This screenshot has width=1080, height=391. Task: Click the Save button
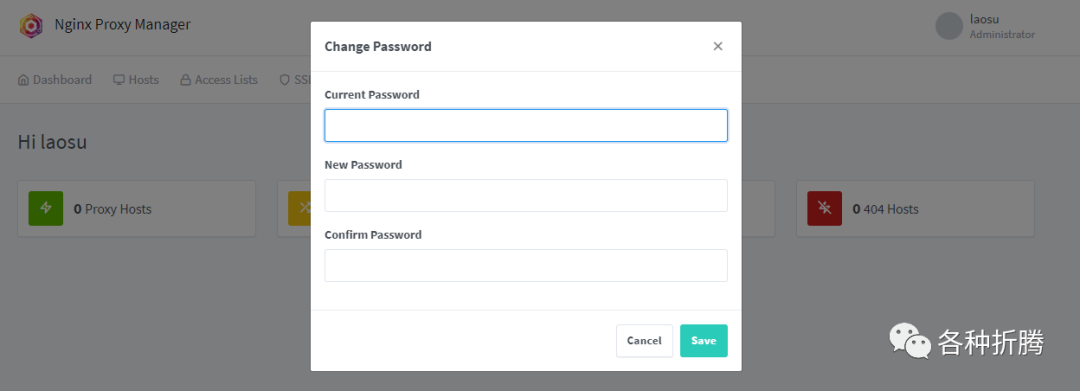703,341
